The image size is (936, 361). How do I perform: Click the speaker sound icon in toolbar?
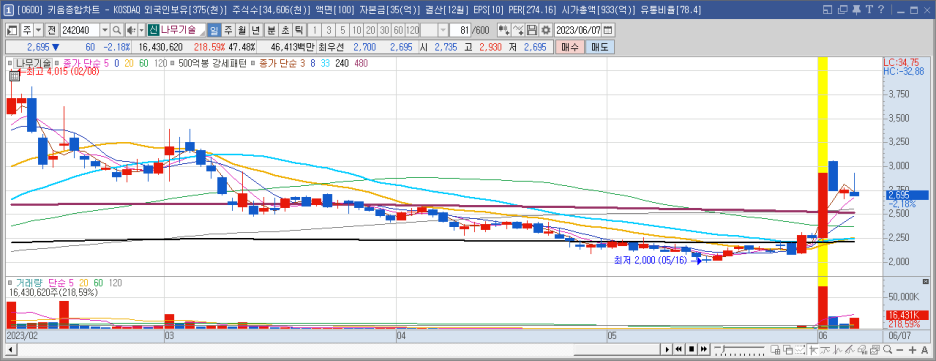point(131,30)
